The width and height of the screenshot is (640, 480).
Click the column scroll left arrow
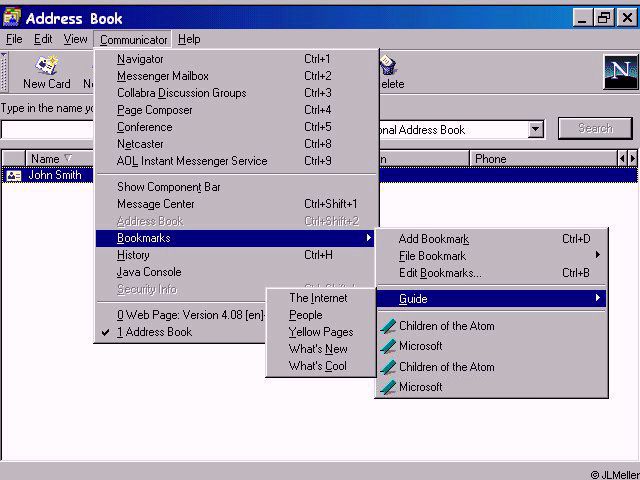click(x=622, y=158)
